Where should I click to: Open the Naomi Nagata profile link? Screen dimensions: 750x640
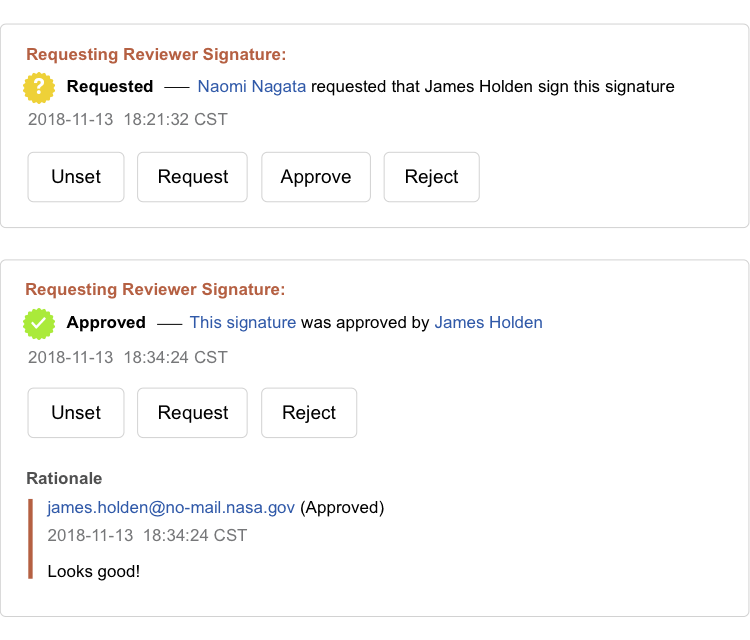click(x=252, y=87)
